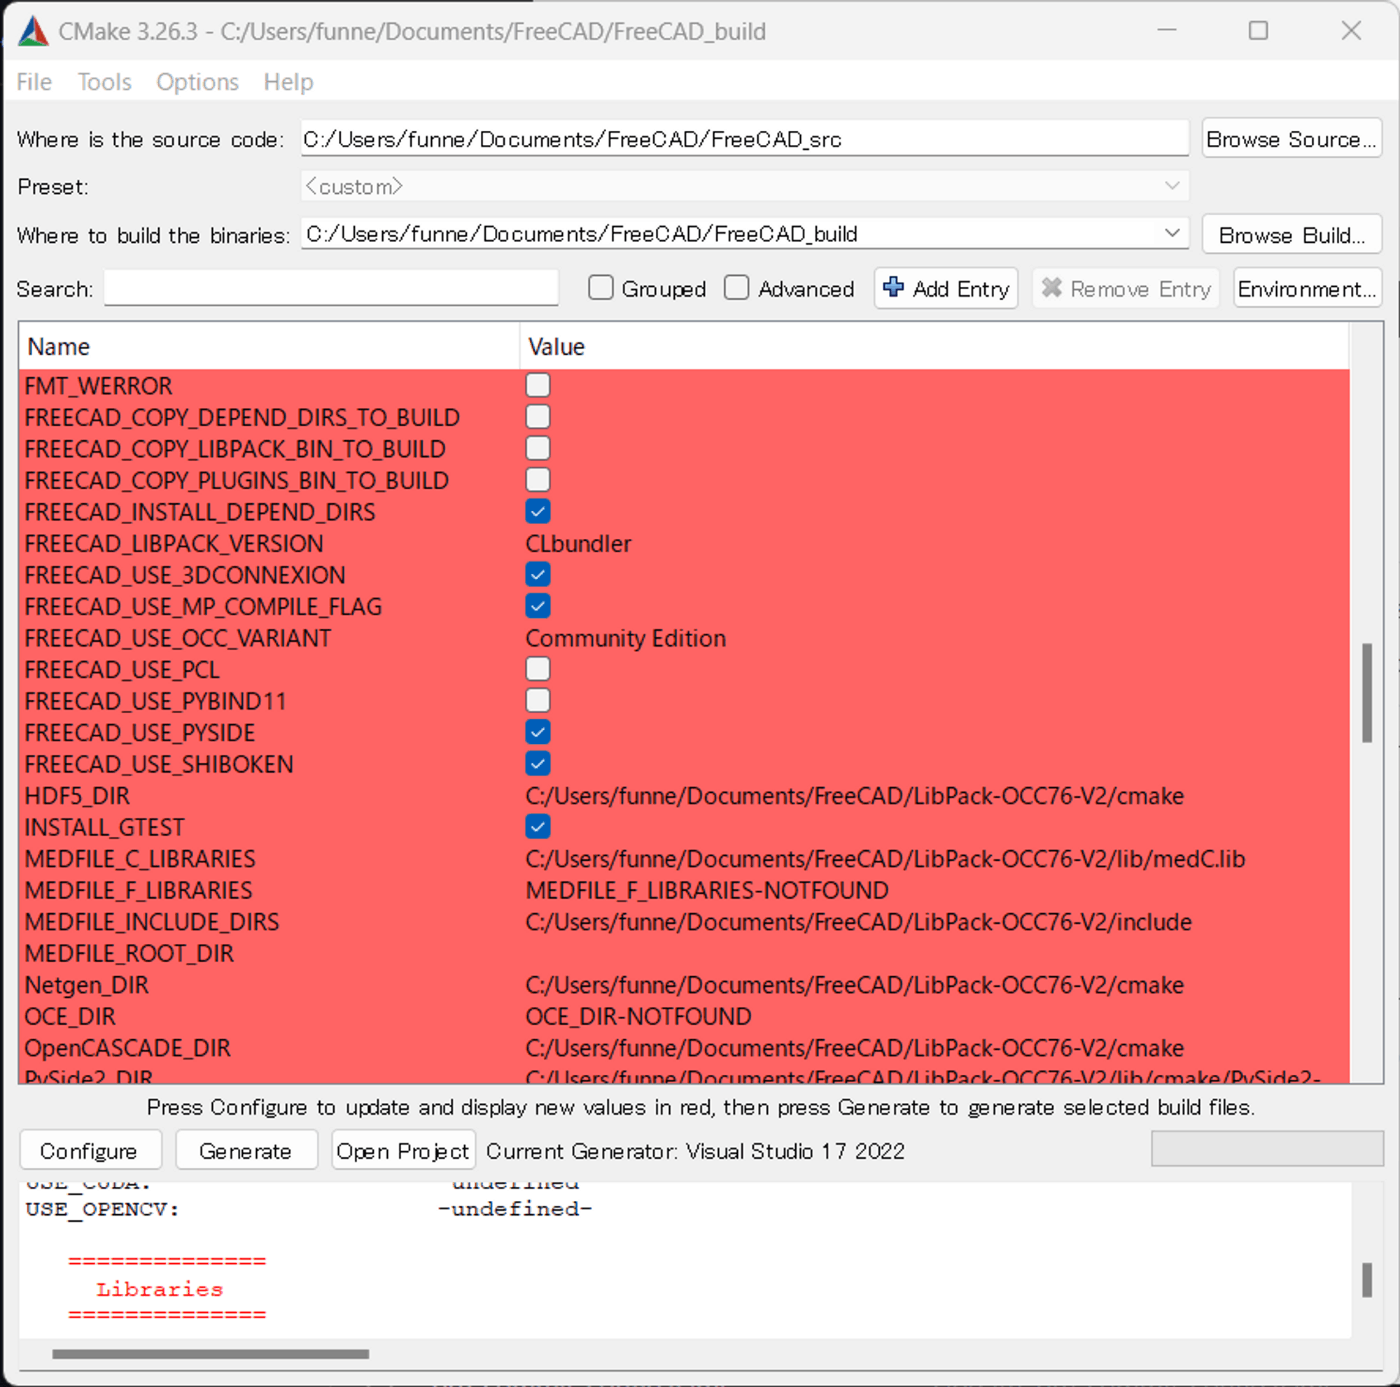Image resolution: width=1400 pixels, height=1387 pixels.
Task: Click Current Generator Visual Studio 17 2022 label
Action: (695, 1151)
